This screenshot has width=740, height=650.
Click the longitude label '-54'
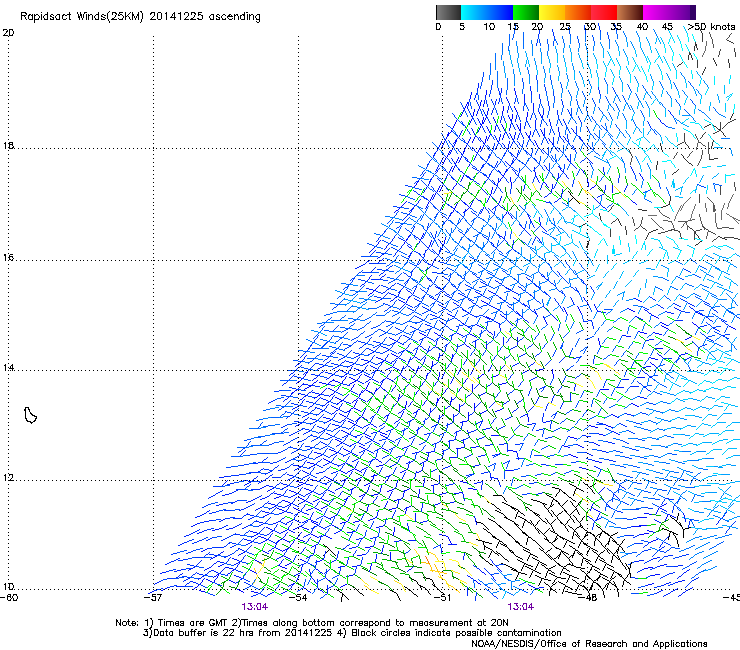tap(298, 598)
